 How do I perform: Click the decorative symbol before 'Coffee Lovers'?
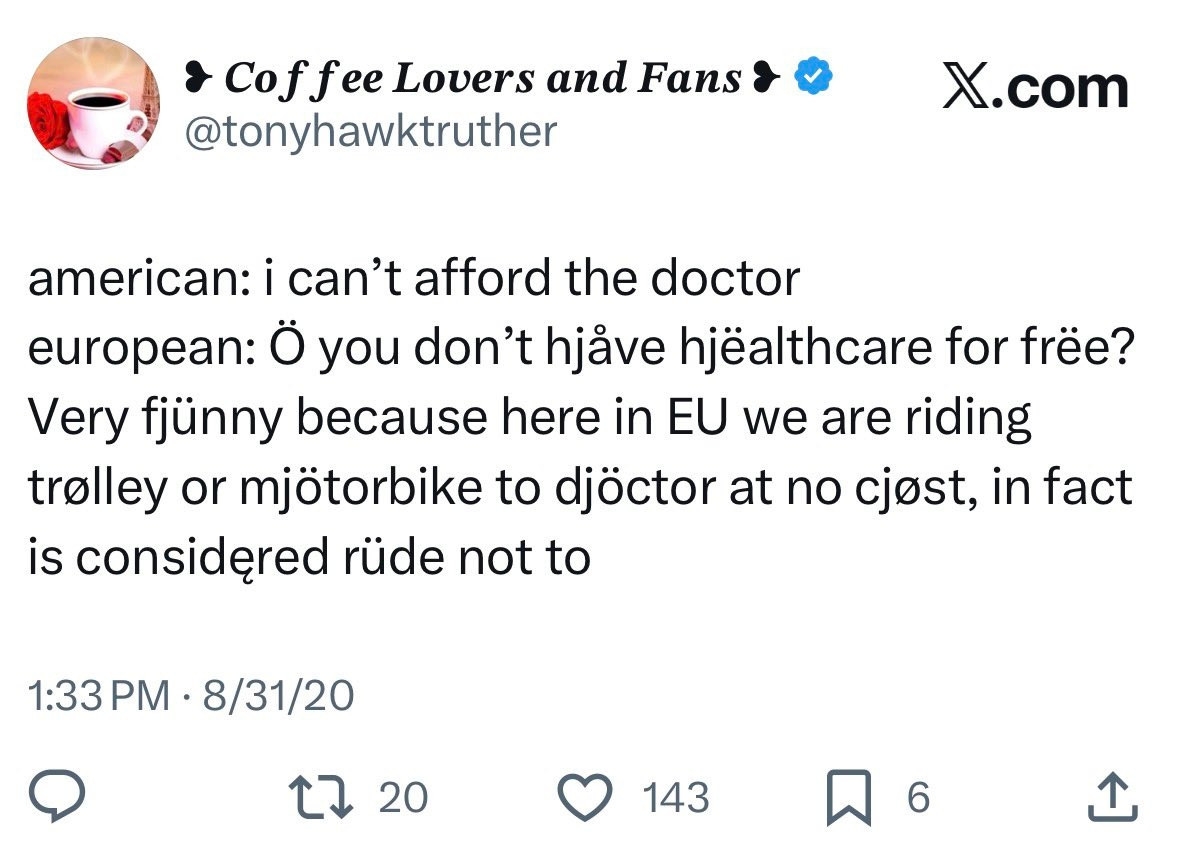[x=196, y=77]
